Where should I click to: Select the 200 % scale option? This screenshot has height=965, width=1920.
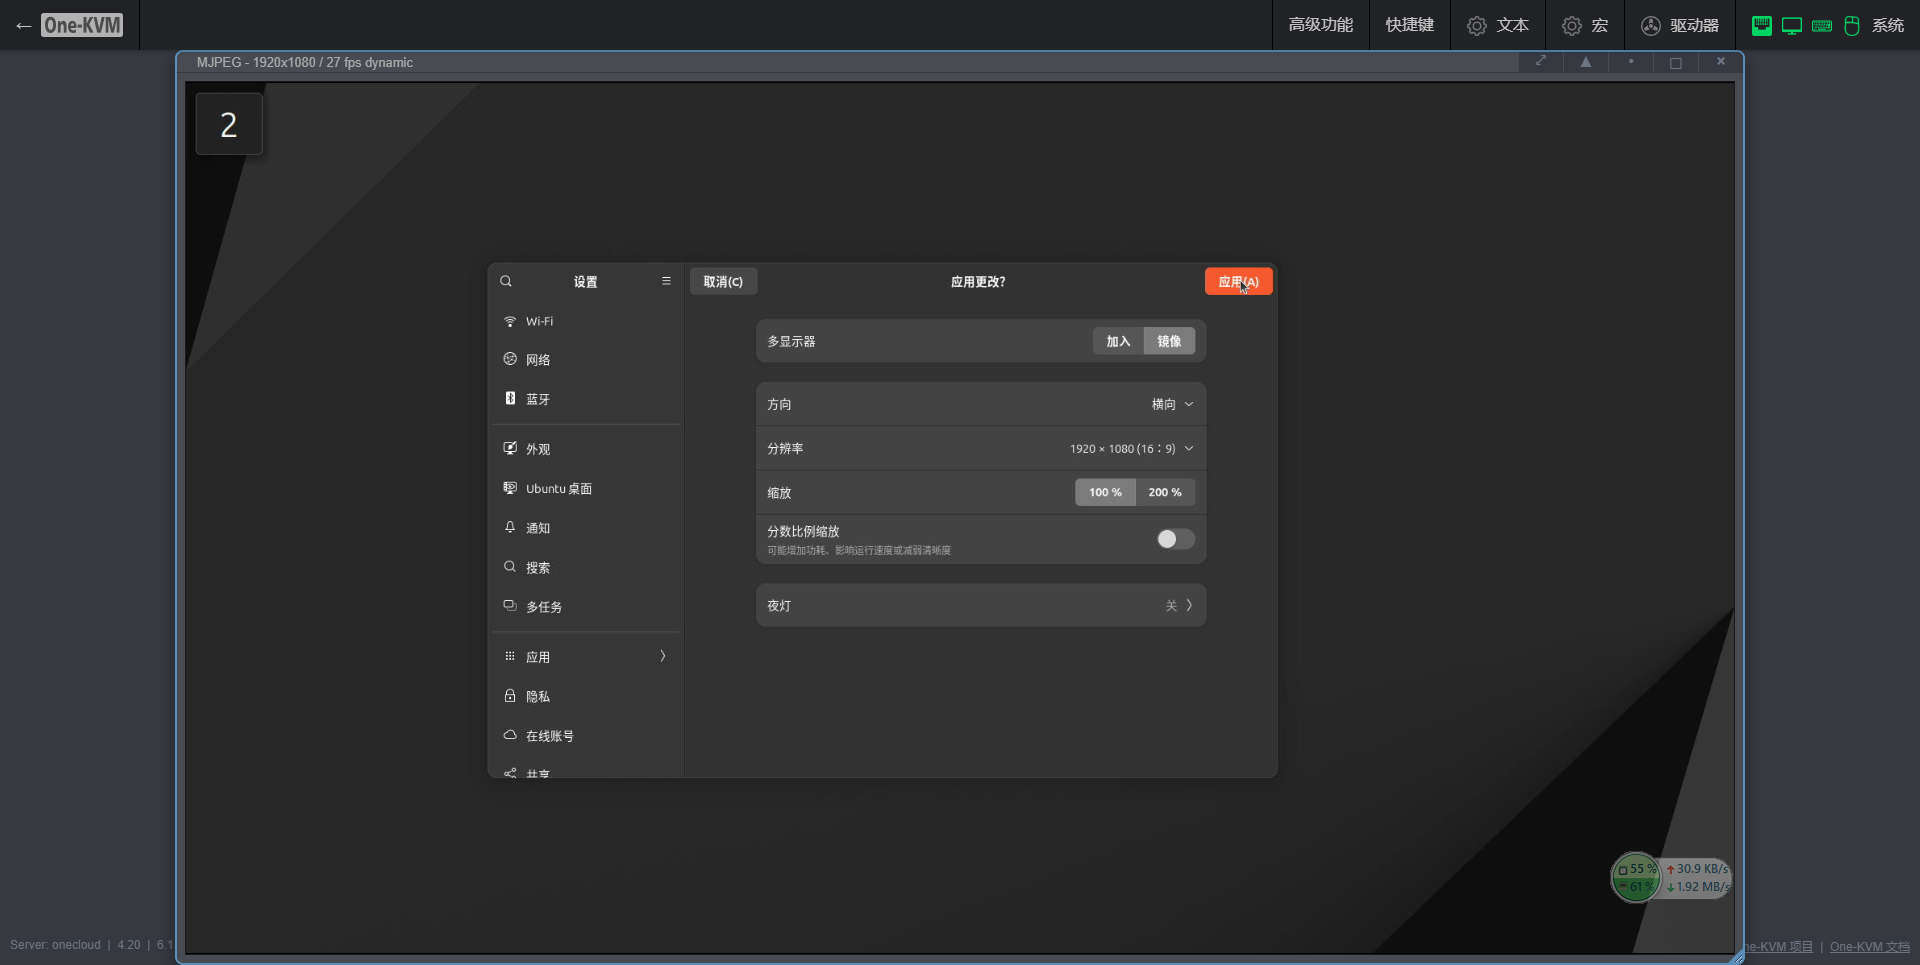(1164, 492)
